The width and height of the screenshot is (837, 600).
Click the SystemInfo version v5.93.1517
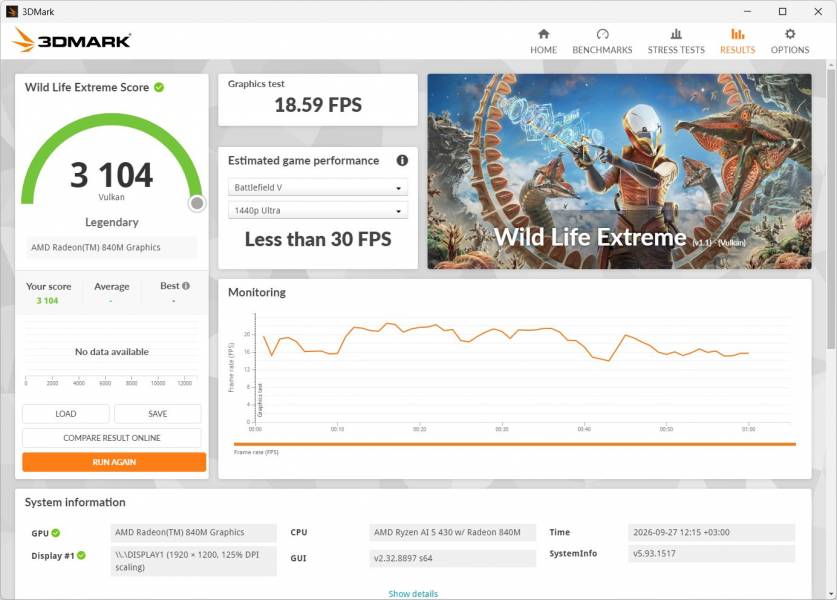712,554
